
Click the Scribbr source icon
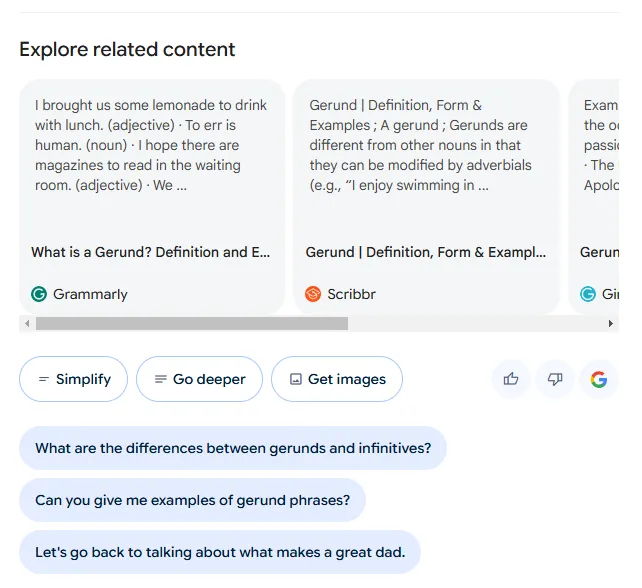313,294
